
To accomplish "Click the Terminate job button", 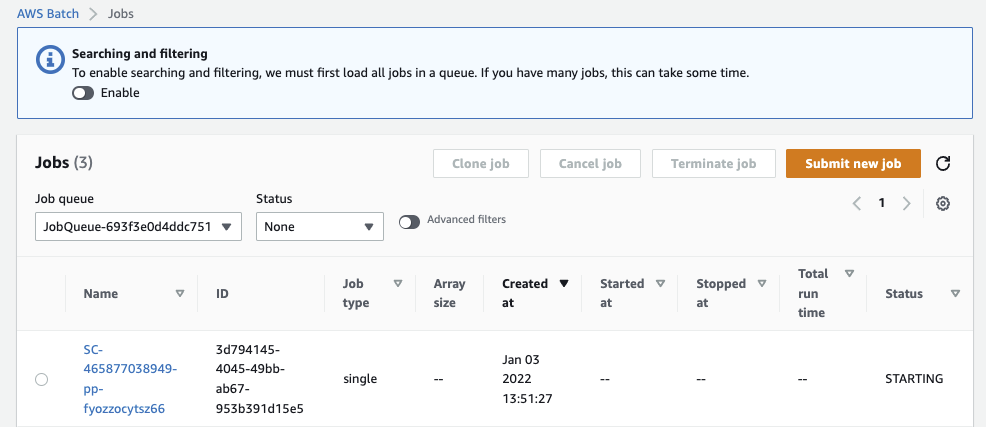I will [714, 164].
